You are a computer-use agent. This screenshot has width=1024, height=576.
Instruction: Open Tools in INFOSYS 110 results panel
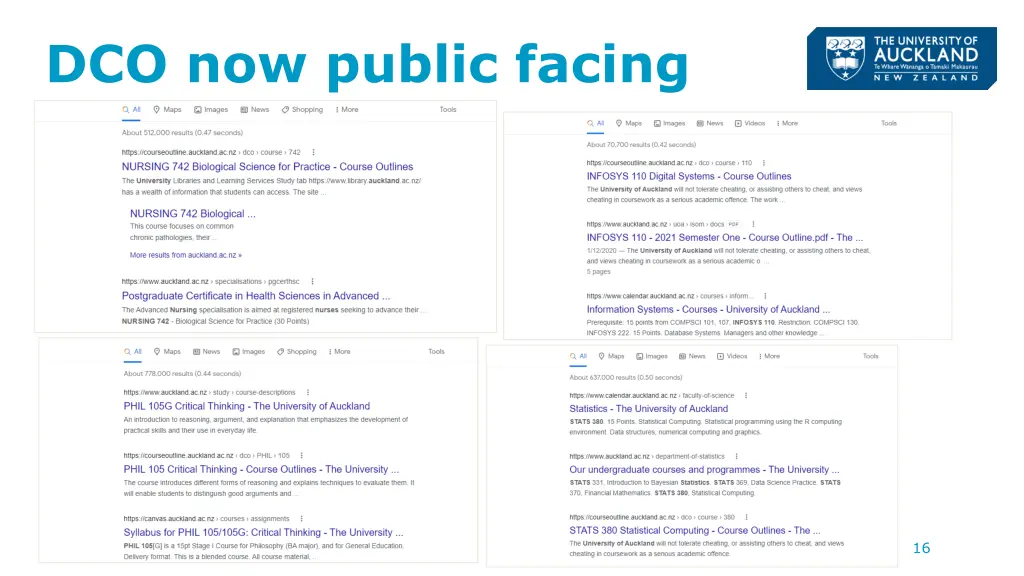tap(889, 123)
